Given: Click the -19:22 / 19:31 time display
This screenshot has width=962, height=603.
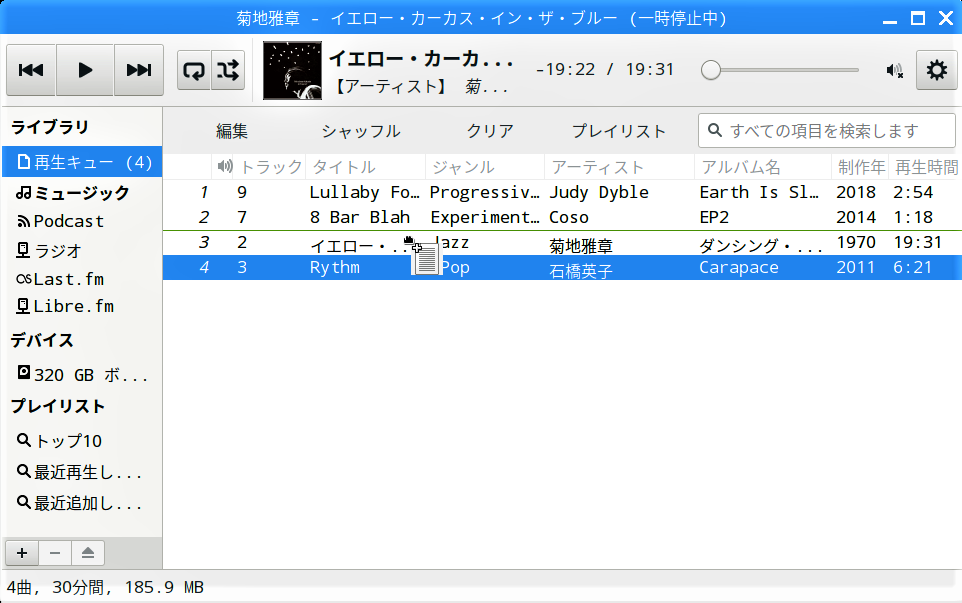Looking at the screenshot, I should (604, 69).
